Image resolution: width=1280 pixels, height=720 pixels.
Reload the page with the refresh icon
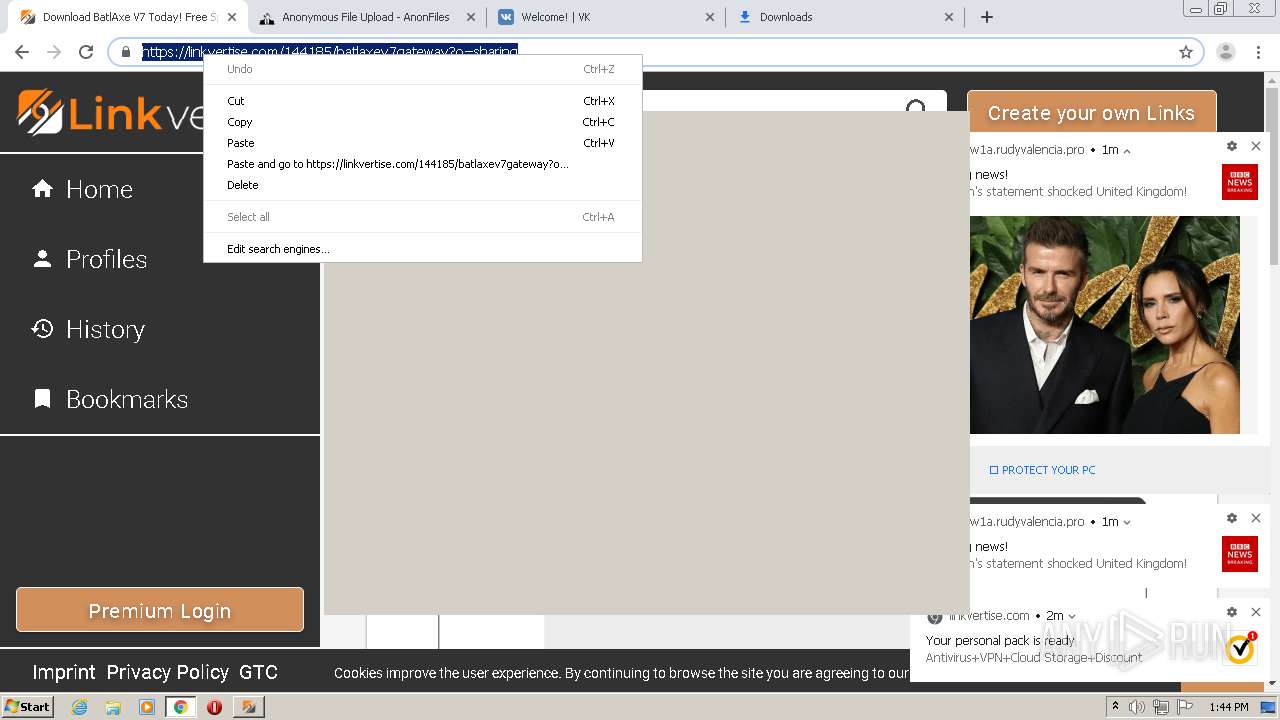click(86, 52)
